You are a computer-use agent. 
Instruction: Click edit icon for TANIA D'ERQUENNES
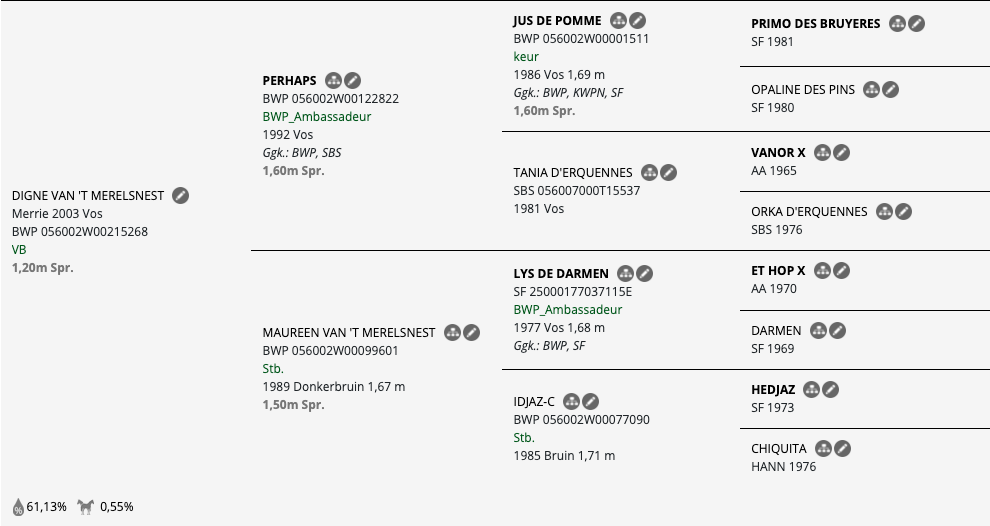[x=669, y=172]
